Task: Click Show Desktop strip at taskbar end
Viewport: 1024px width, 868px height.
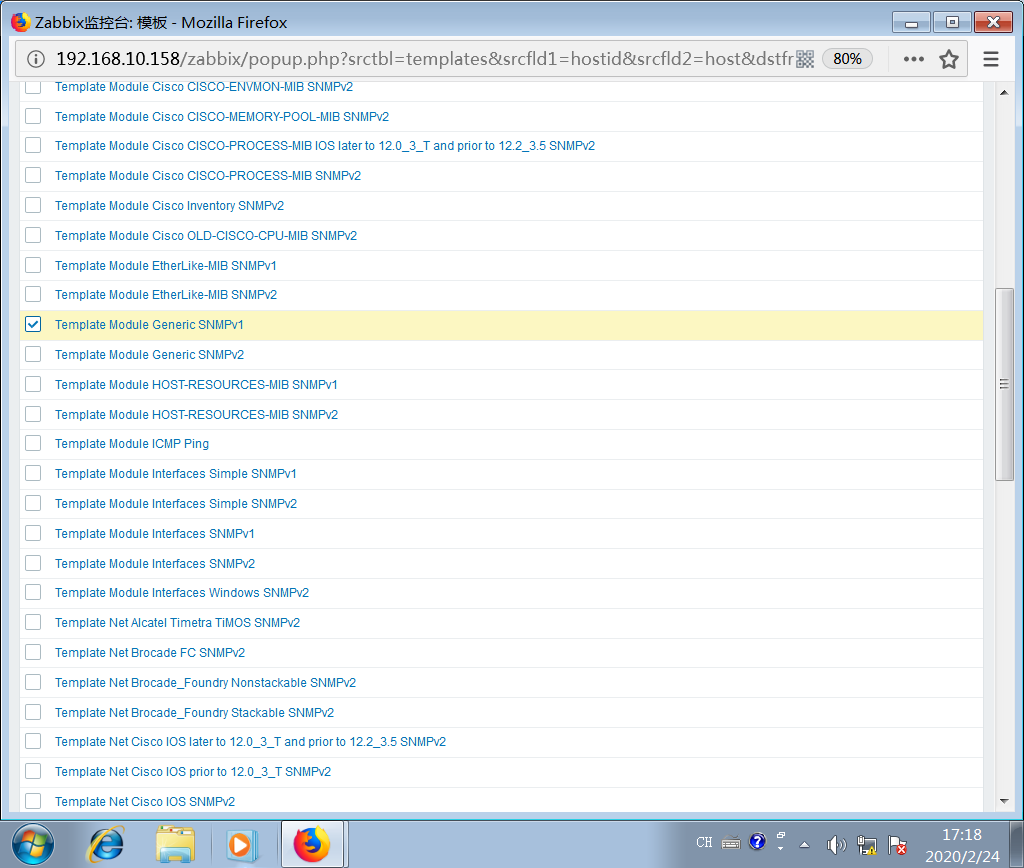Action: point(1017,844)
